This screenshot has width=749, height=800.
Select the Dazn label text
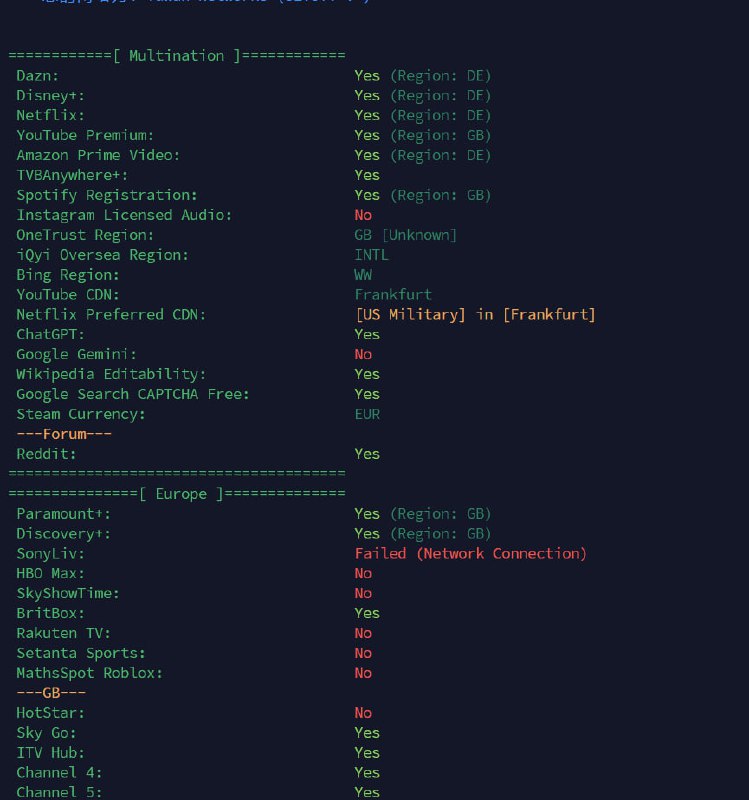[38, 75]
